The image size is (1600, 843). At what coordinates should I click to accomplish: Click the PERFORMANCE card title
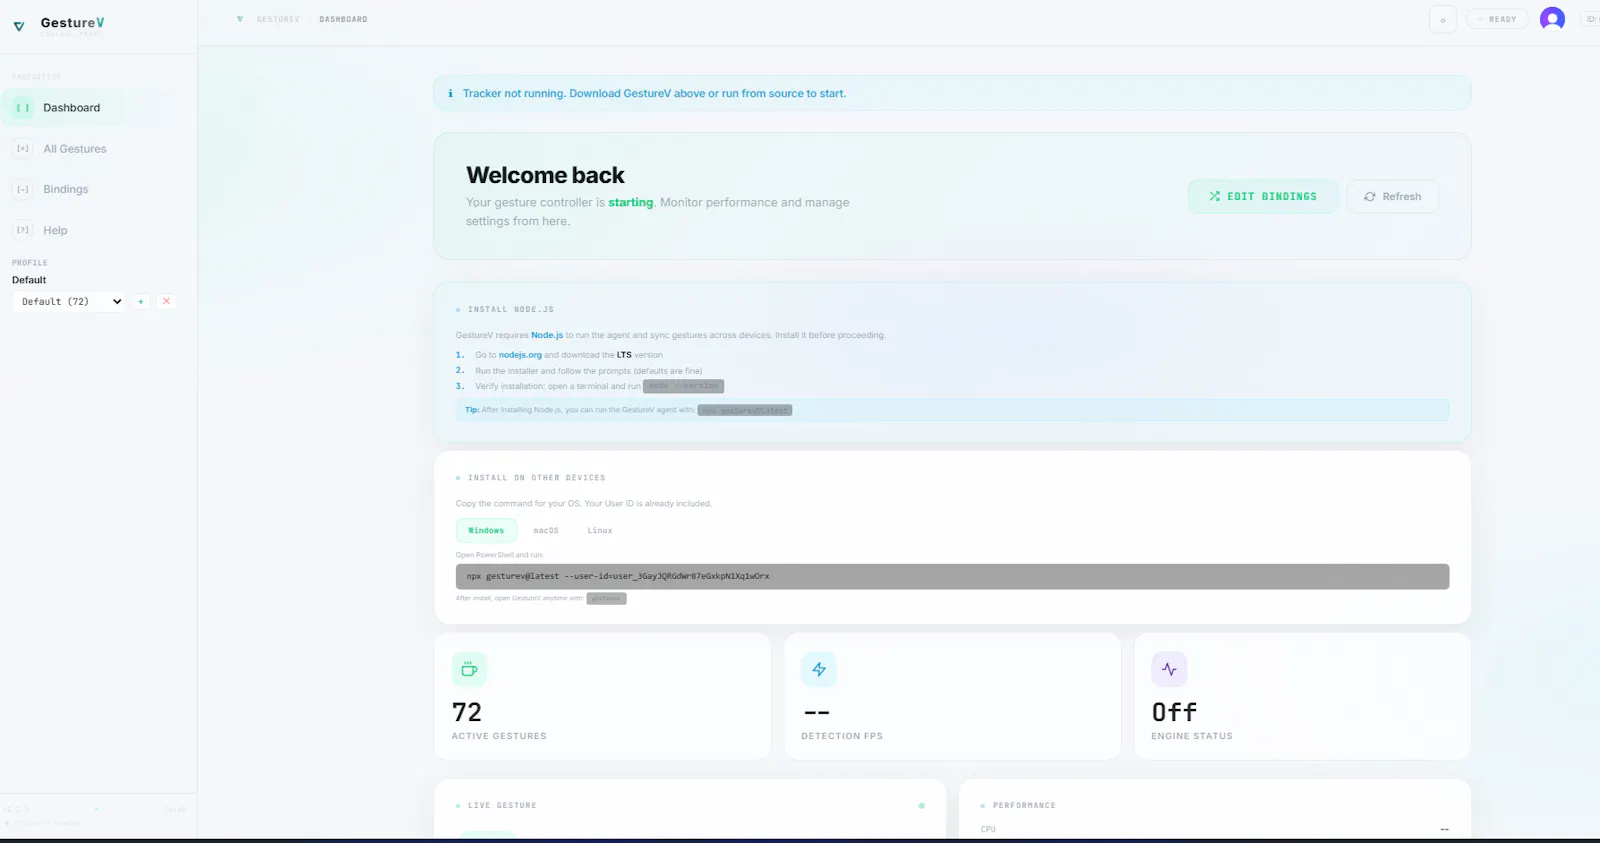(x=1024, y=805)
